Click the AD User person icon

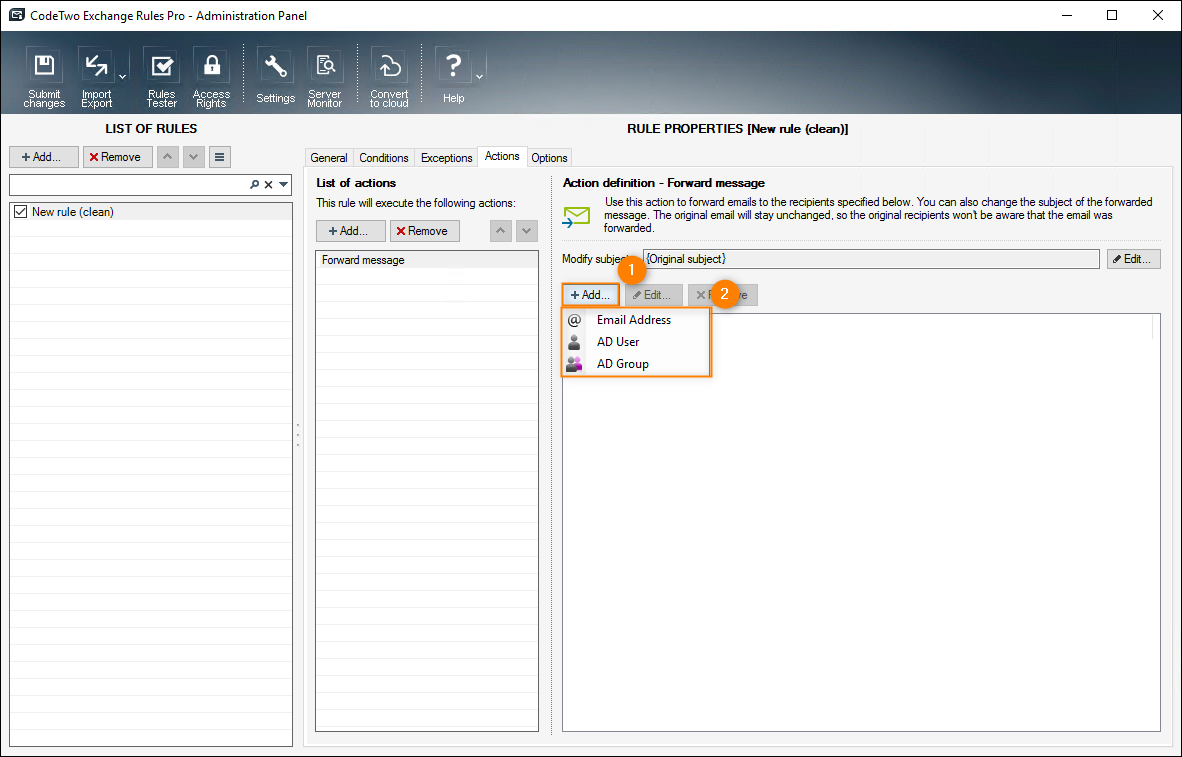(574, 342)
